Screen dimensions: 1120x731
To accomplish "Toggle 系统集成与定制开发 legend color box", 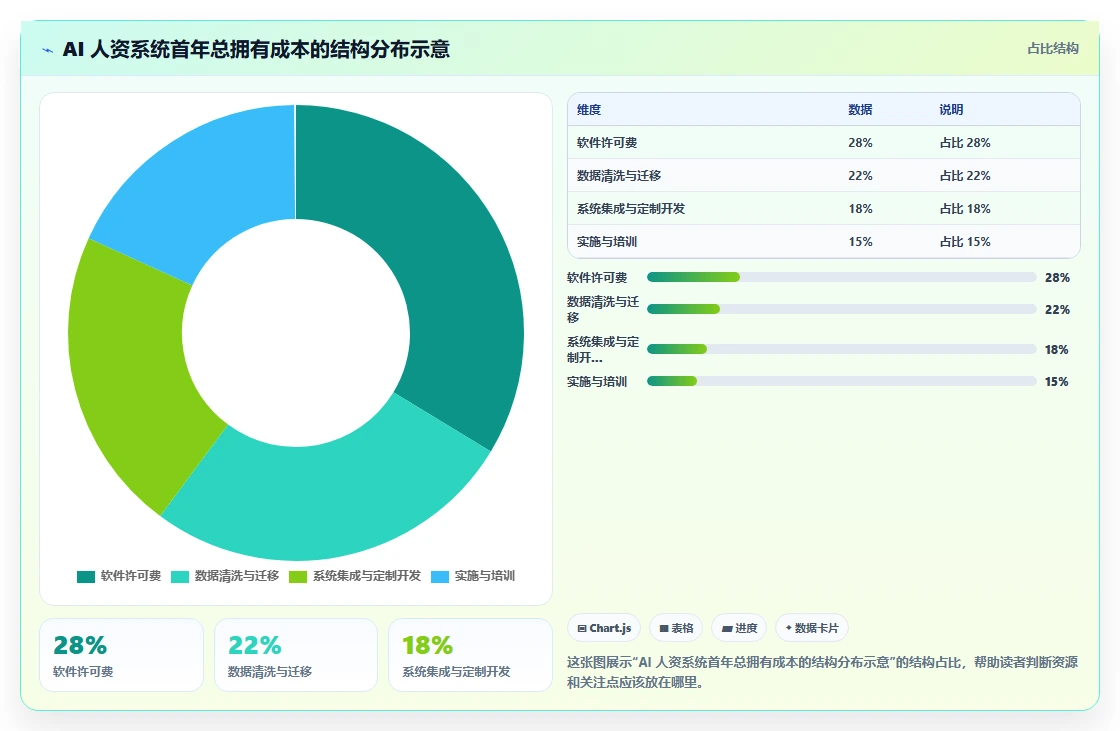I will click(298, 577).
